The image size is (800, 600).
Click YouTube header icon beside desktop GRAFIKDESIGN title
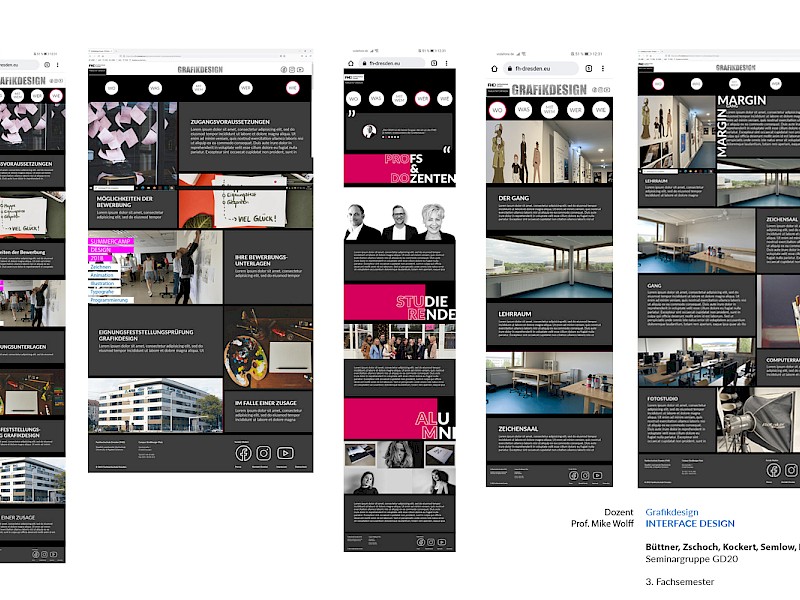300,69
